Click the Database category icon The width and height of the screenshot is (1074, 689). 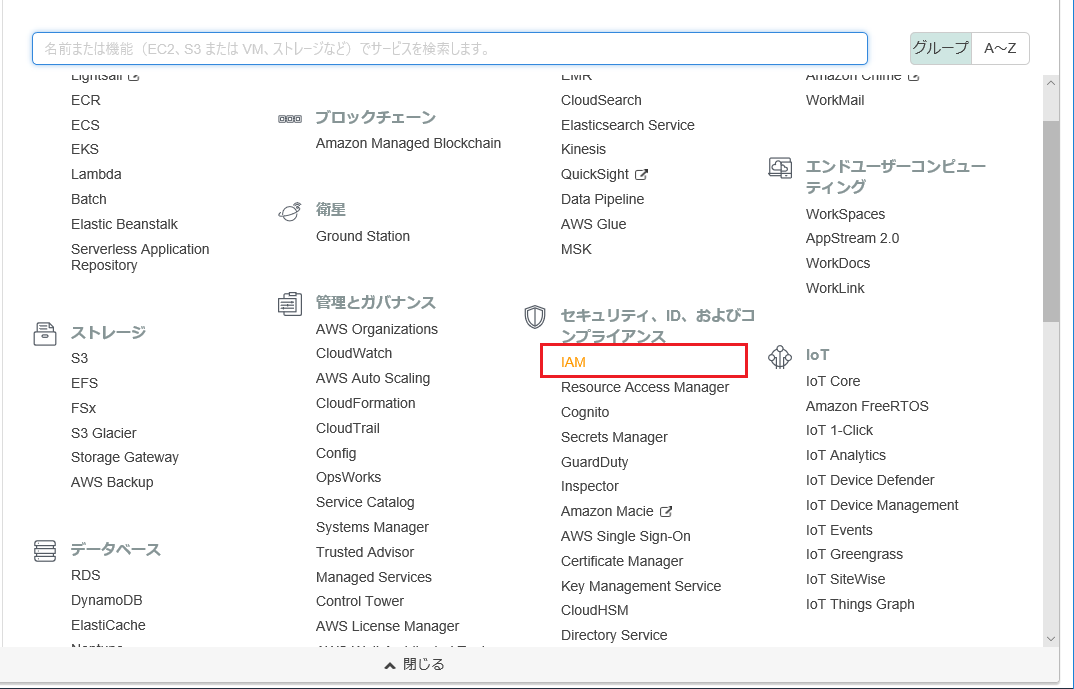tap(45, 551)
